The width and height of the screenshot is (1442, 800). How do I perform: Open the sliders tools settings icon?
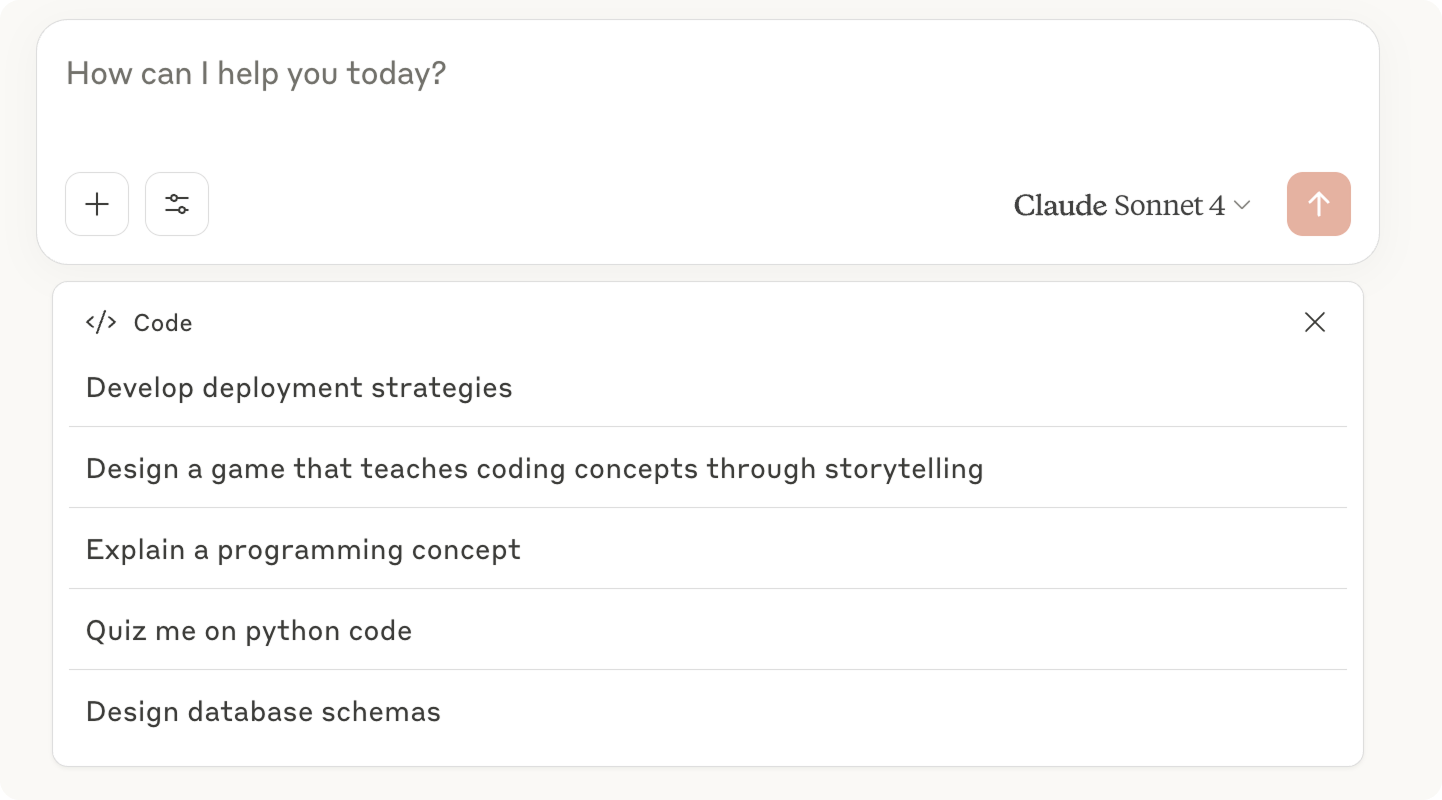point(177,204)
